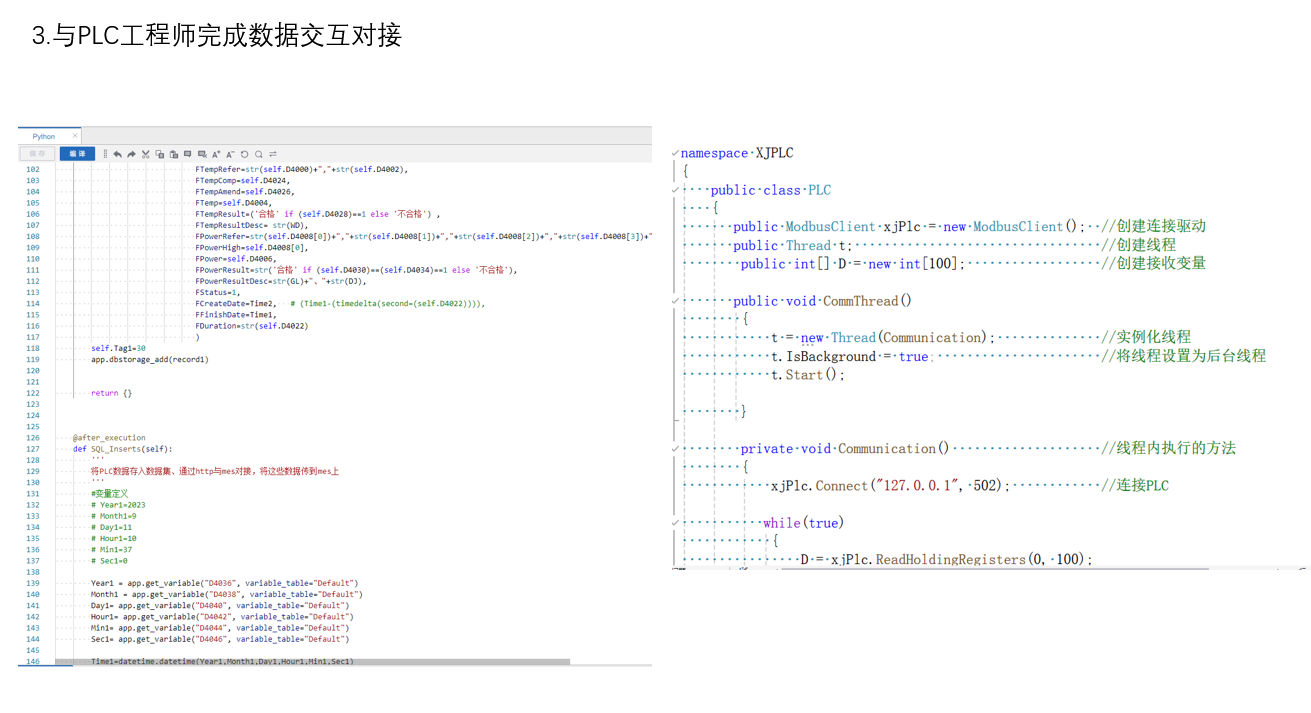
Task: Click the copy icon in toolbar
Action: (159, 154)
